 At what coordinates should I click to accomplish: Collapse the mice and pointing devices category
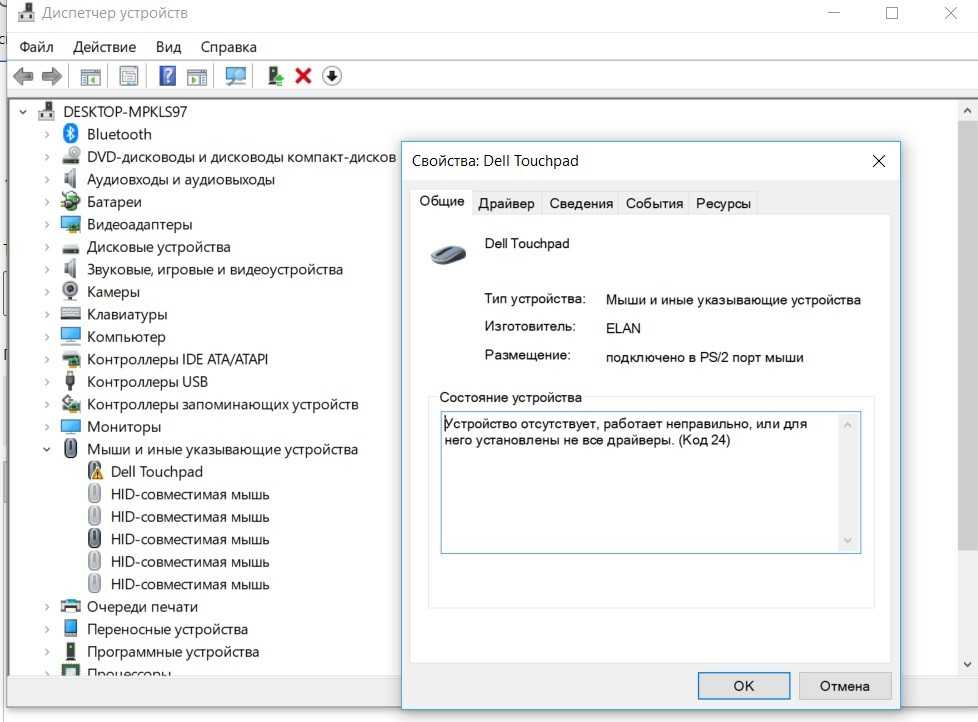[46, 450]
